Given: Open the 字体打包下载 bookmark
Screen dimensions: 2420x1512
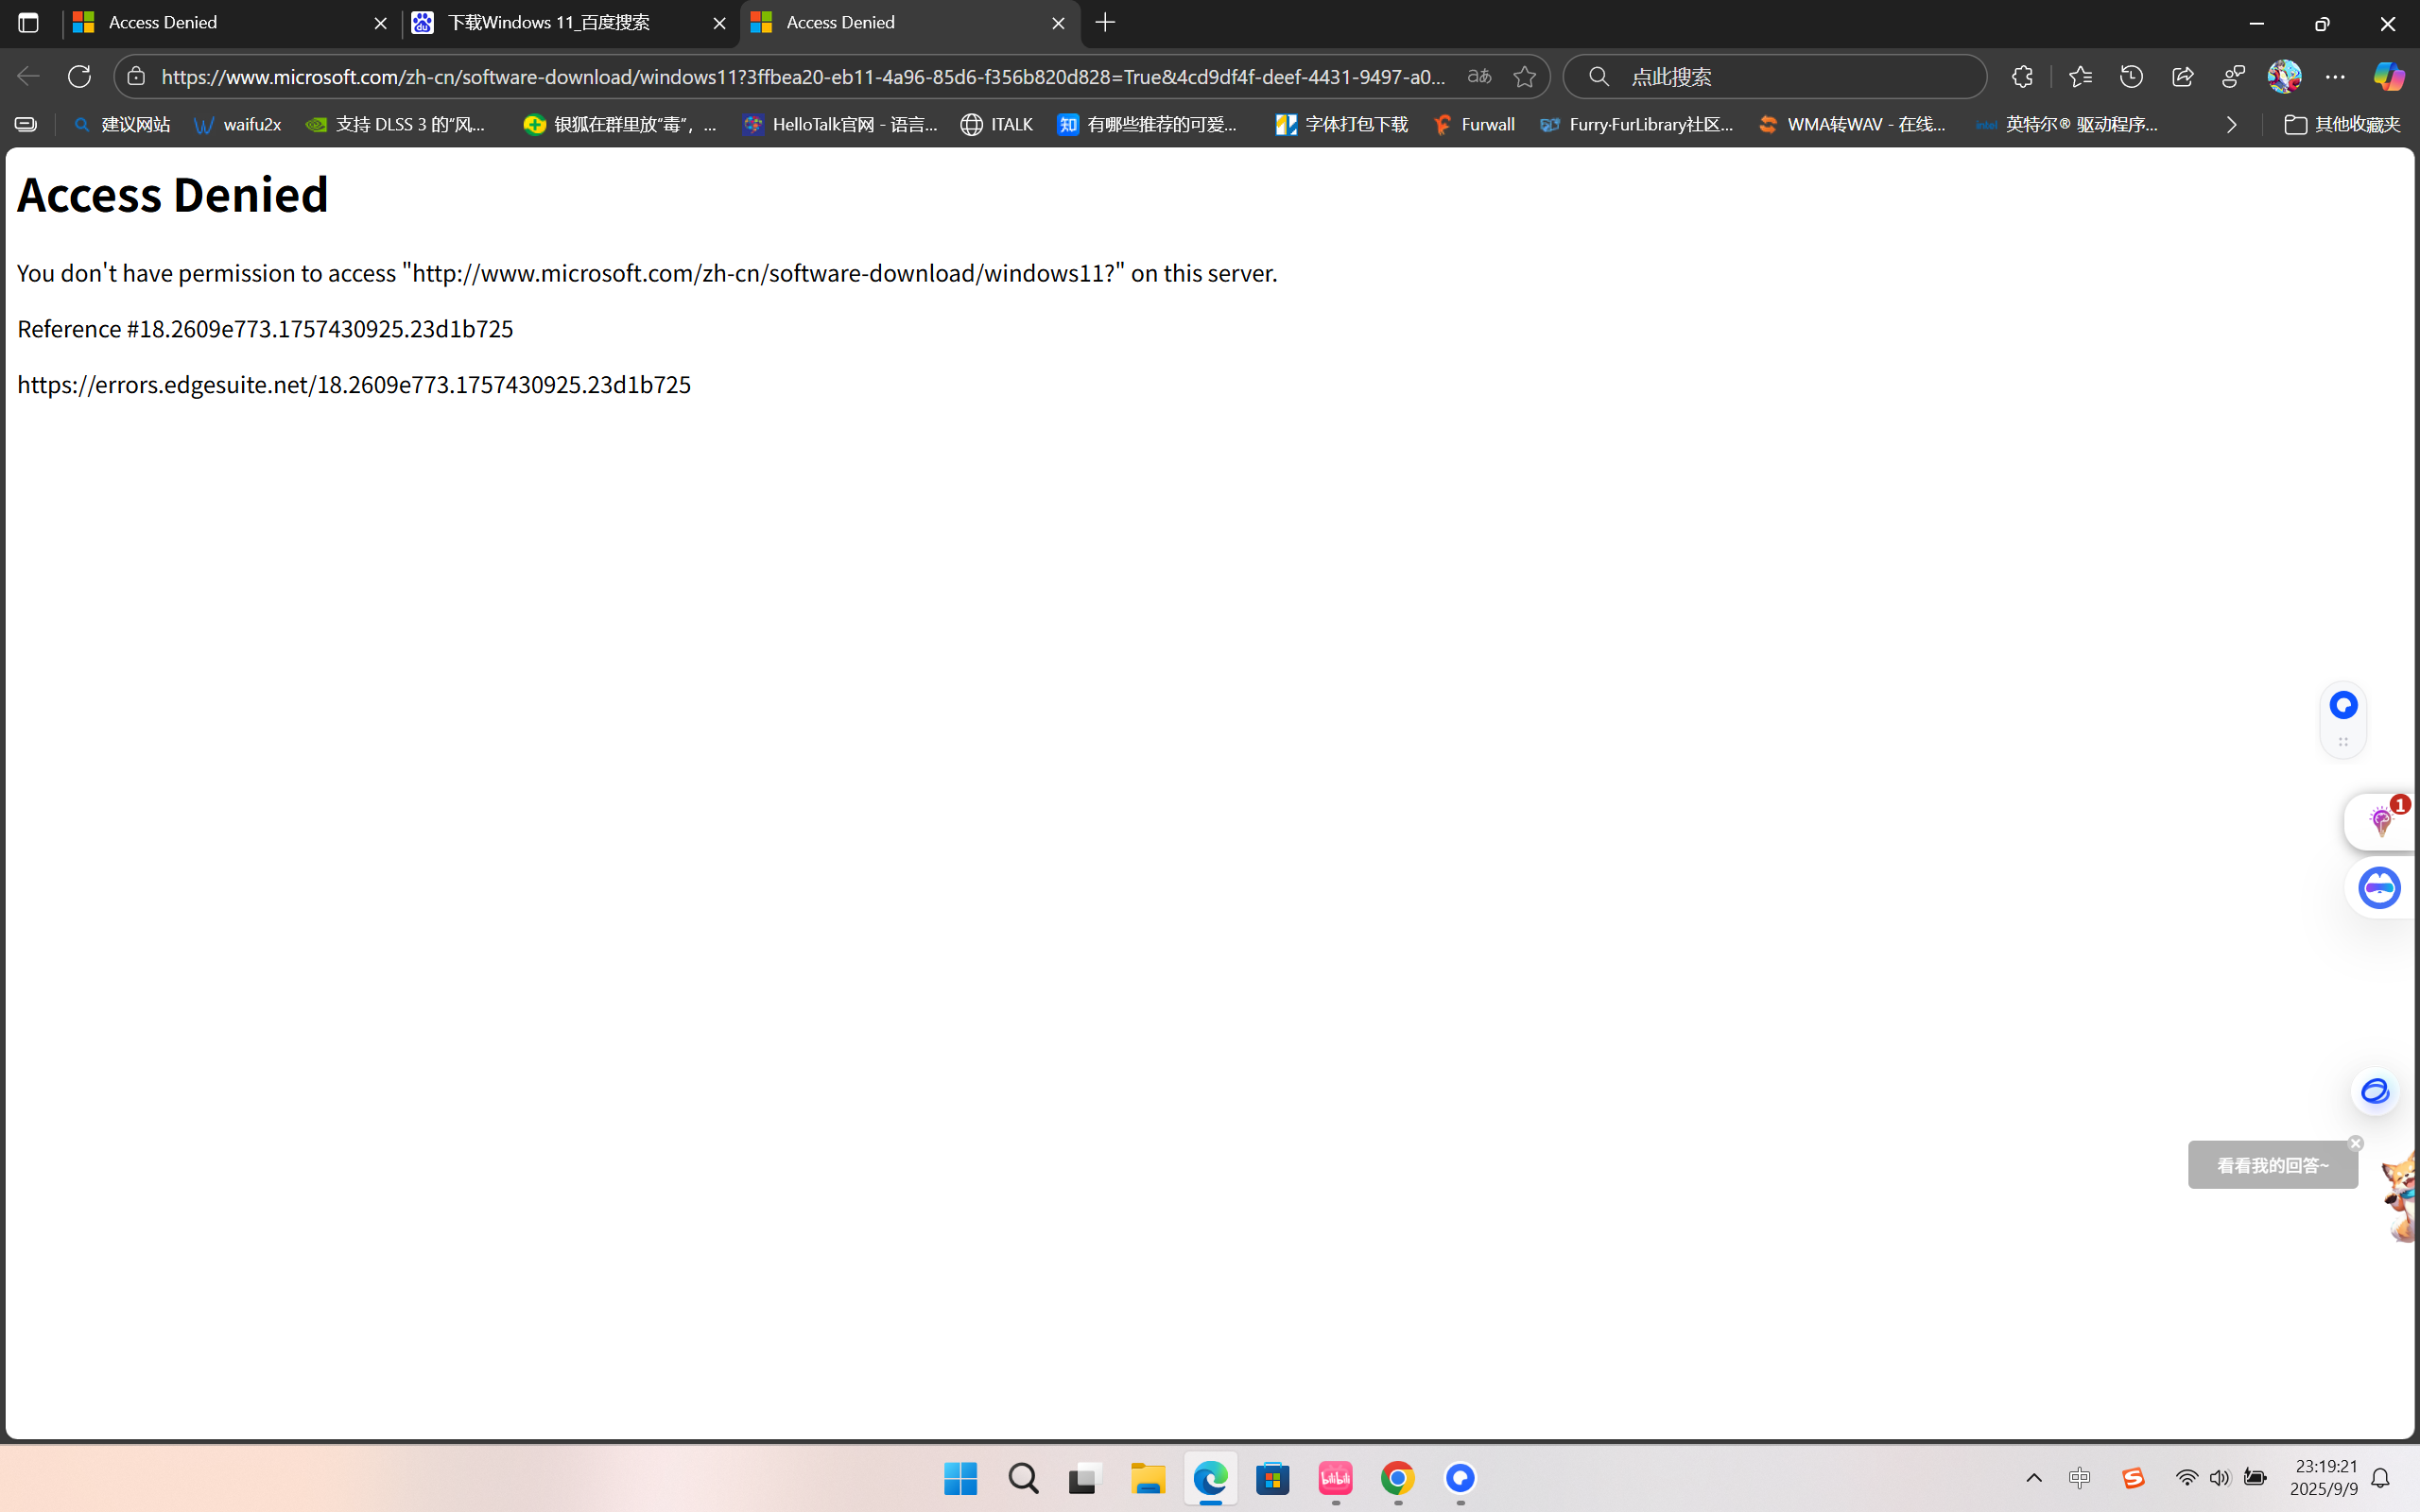Looking at the screenshot, I should 1341,125.
